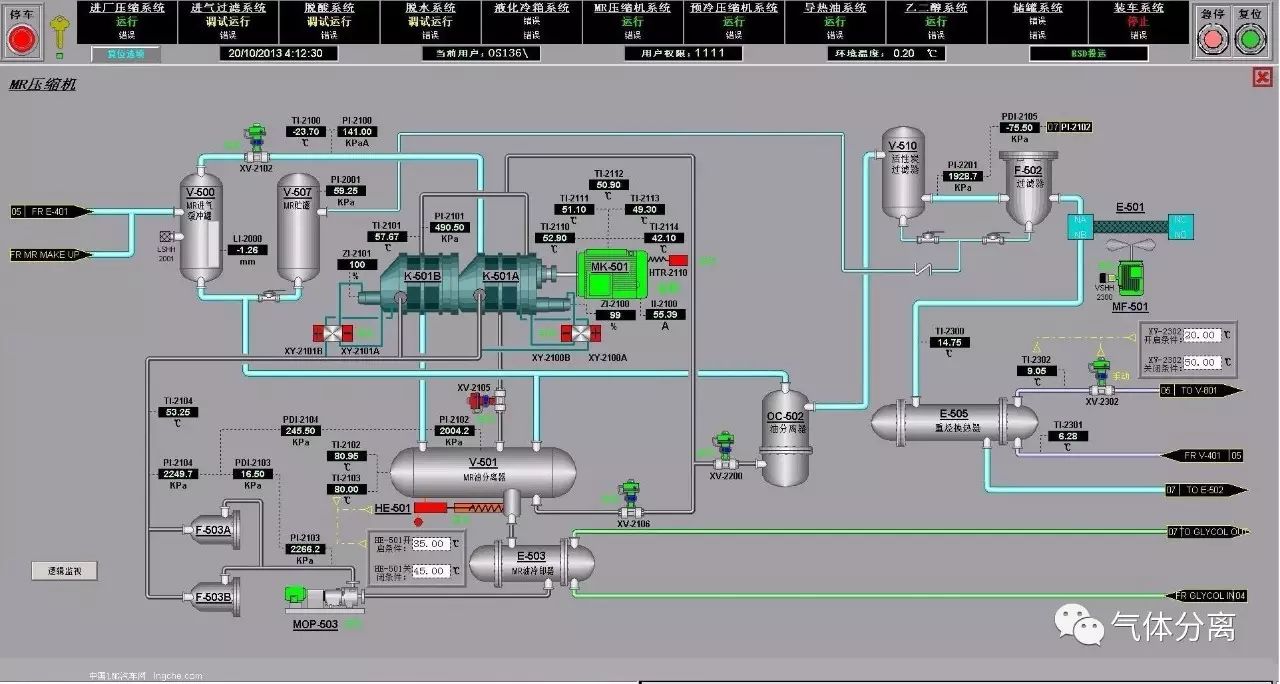Click the HE-501 start condition temperature field
The image size is (1280, 684).
[430, 544]
